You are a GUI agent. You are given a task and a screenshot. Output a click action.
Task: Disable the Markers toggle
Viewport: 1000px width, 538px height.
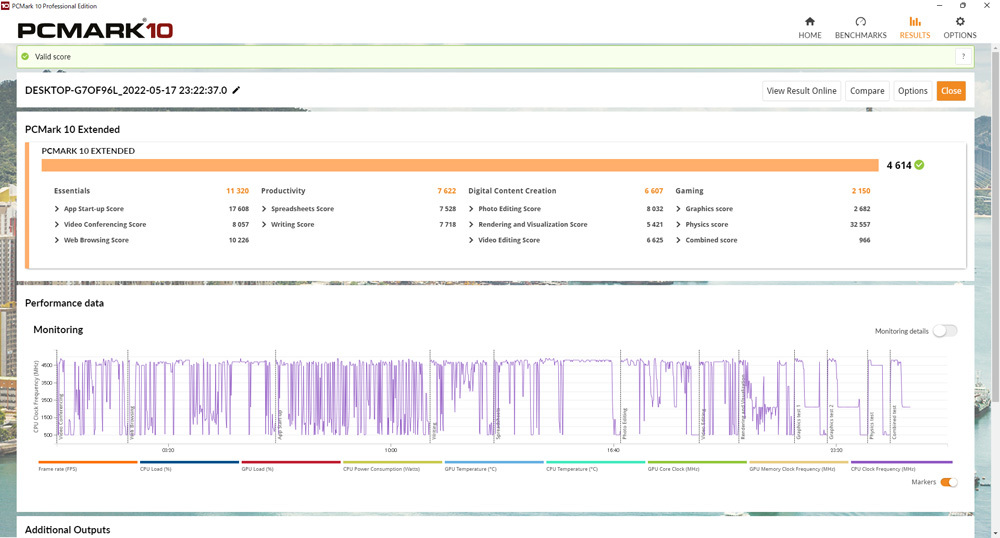[949, 482]
